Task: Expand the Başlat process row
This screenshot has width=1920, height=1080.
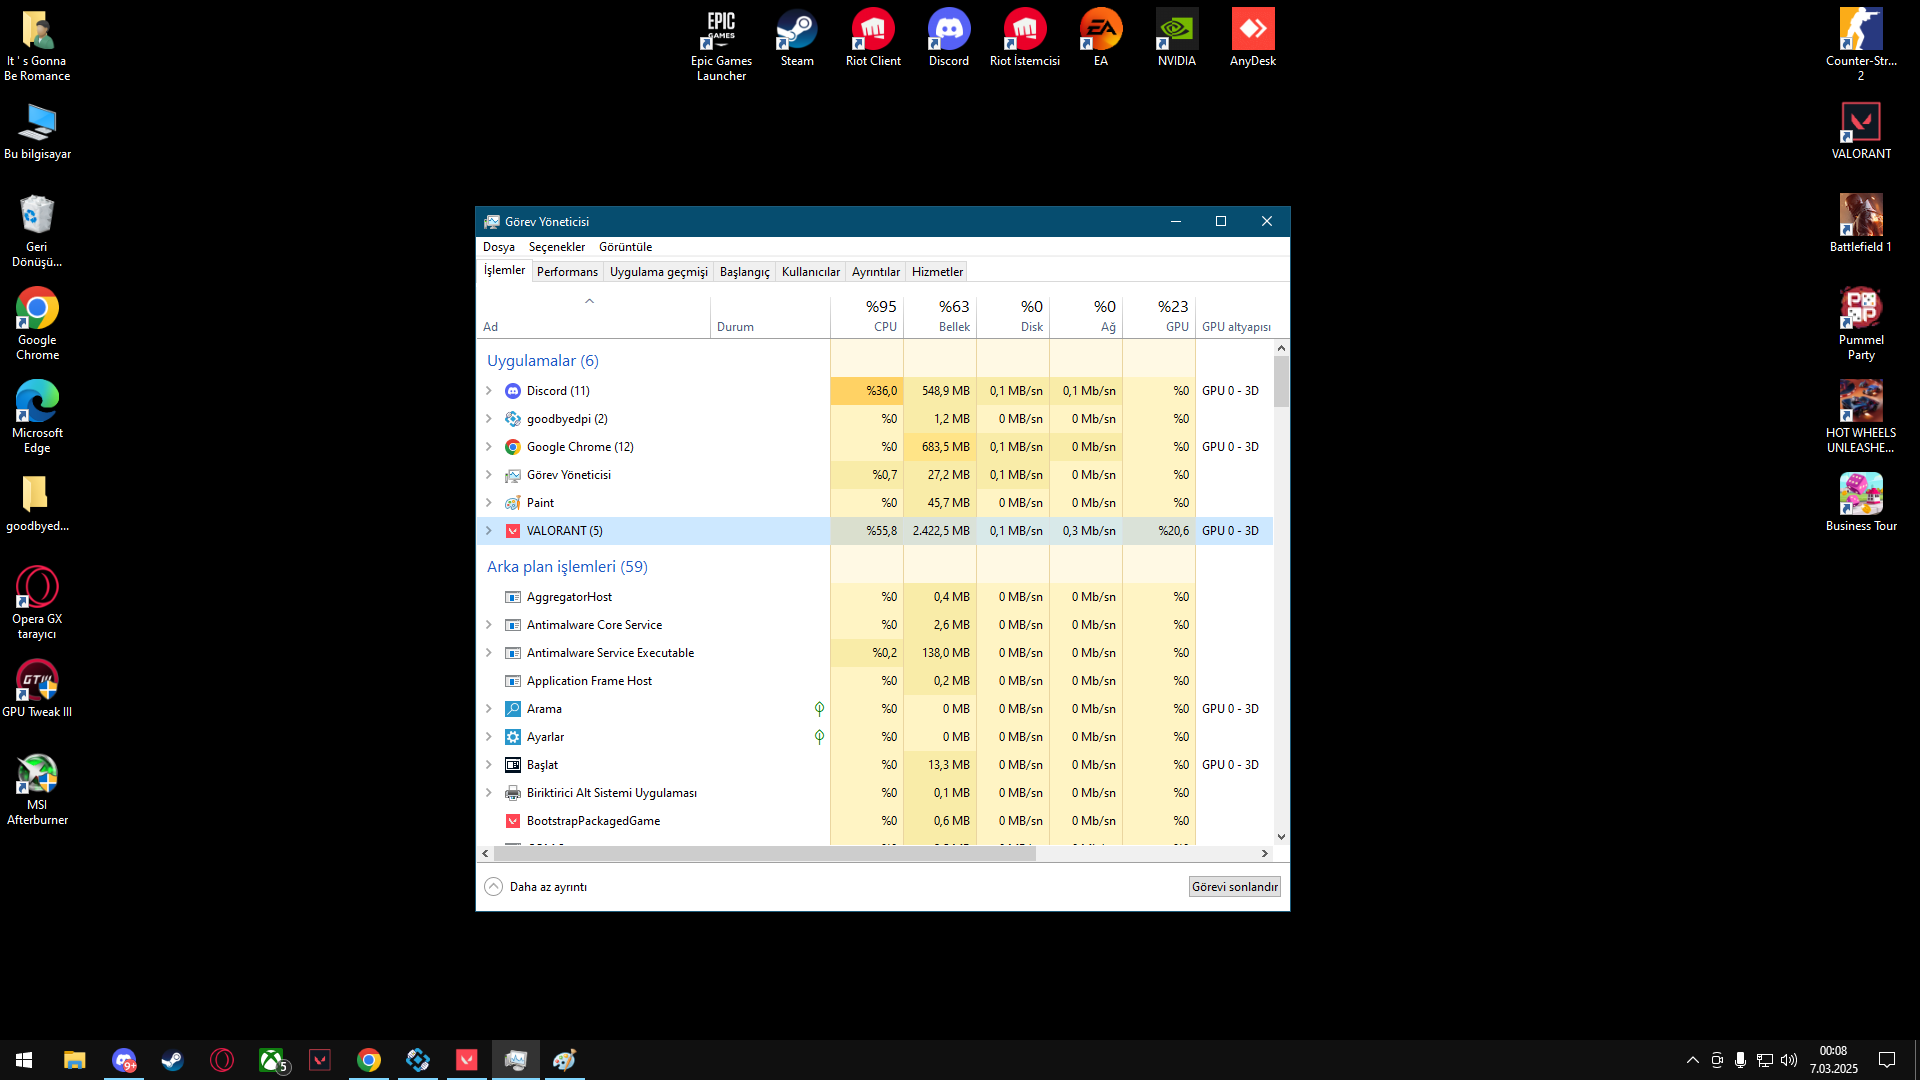Action: [x=489, y=765]
